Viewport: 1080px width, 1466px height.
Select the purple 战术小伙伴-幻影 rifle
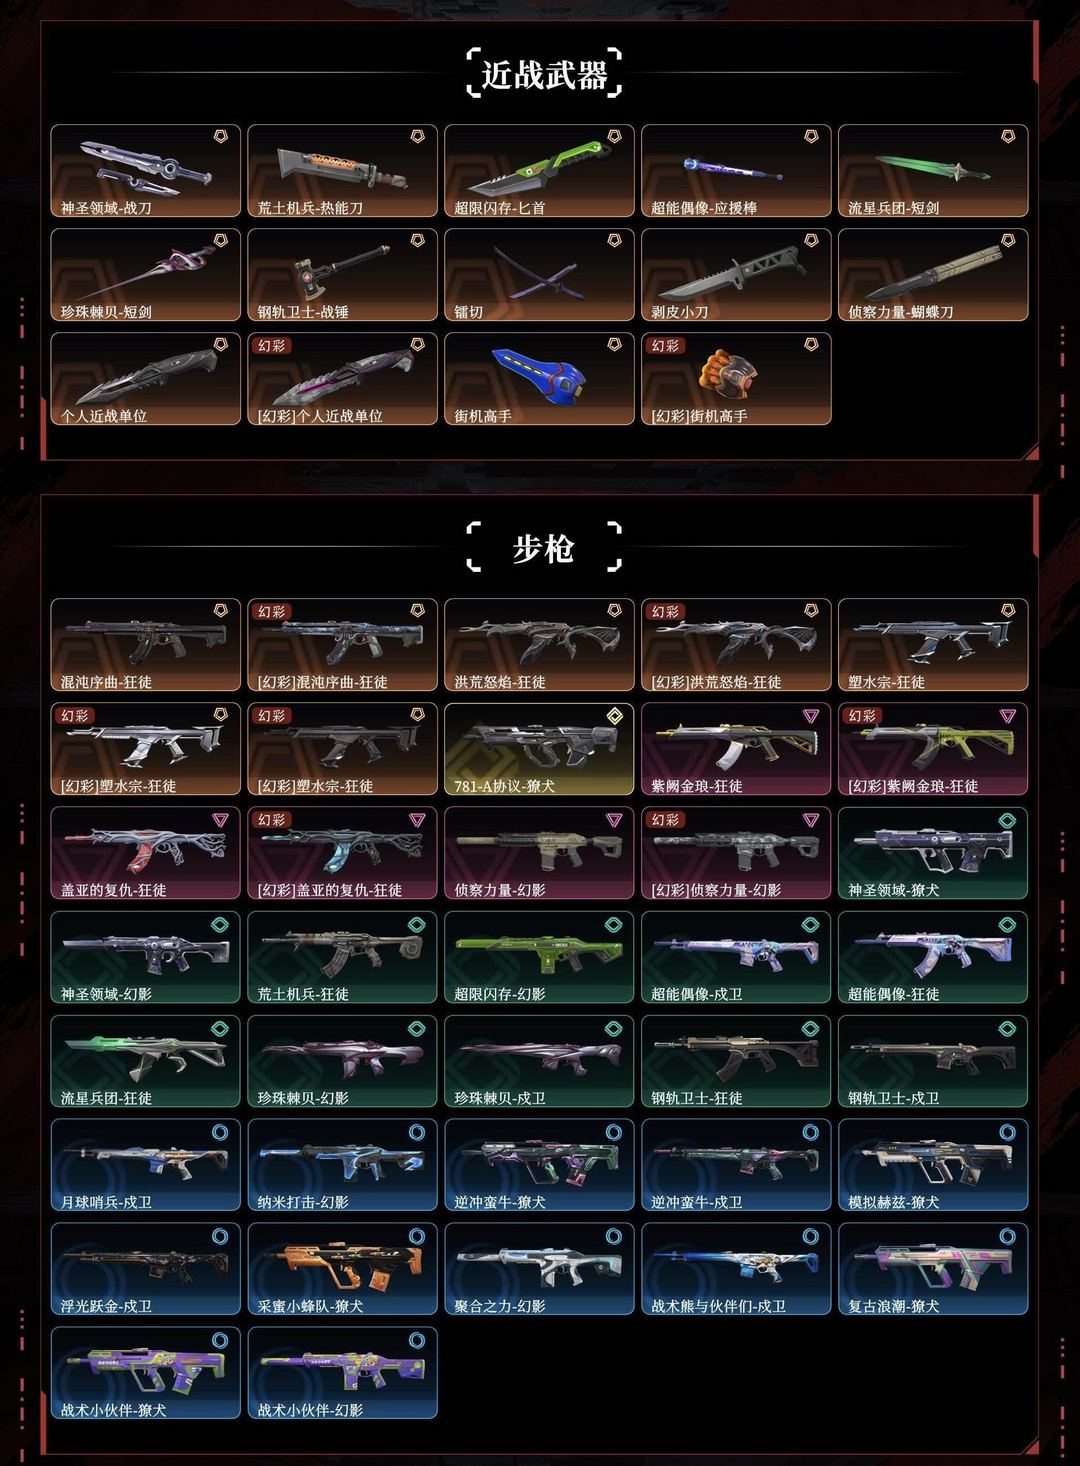click(x=343, y=1373)
